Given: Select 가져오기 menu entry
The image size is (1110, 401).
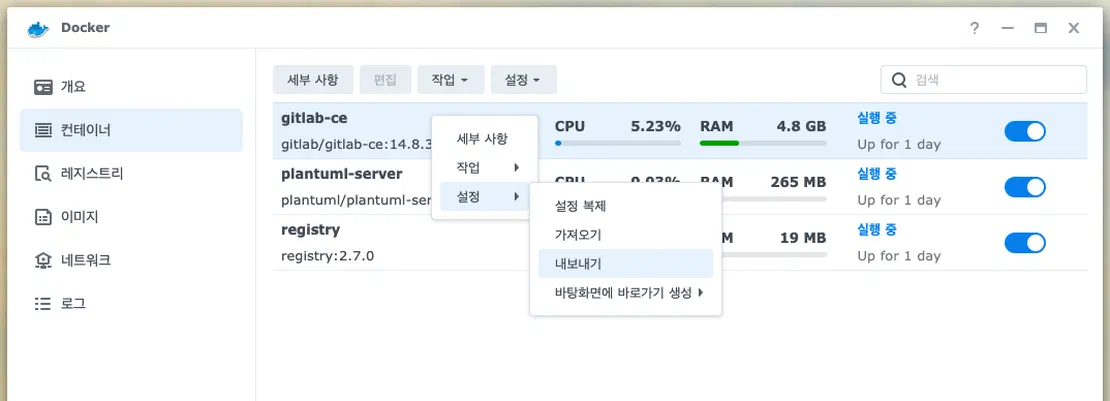Looking at the screenshot, I should (x=626, y=235).
